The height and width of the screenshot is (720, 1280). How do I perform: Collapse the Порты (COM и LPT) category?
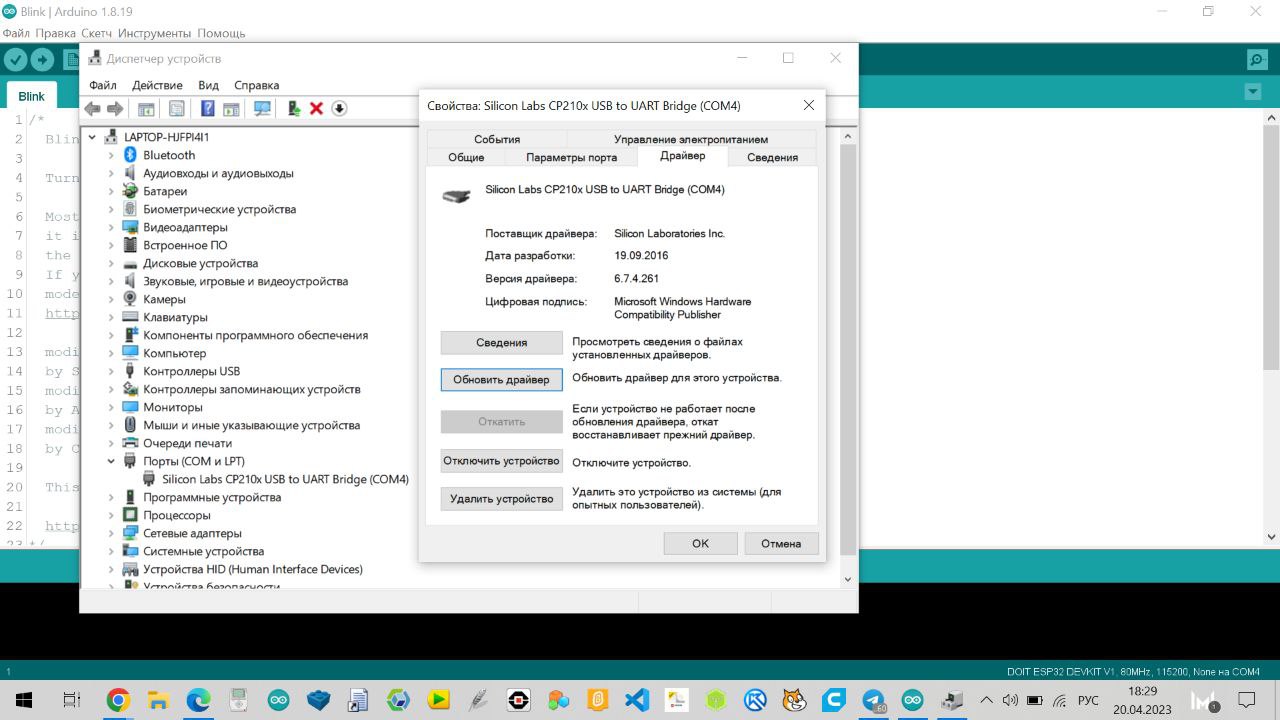tap(111, 461)
